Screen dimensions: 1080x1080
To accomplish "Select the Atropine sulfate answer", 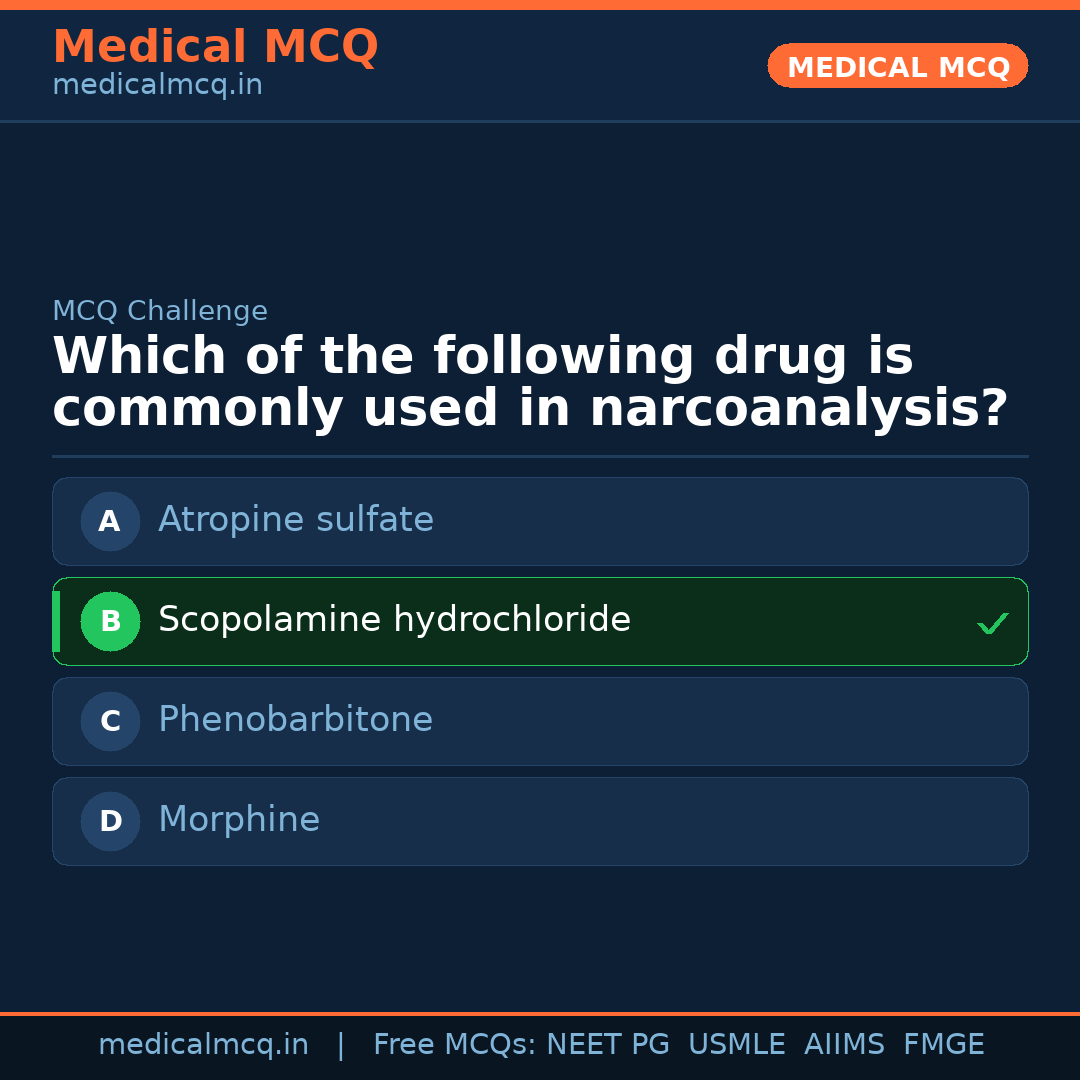I will tap(296, 520).
